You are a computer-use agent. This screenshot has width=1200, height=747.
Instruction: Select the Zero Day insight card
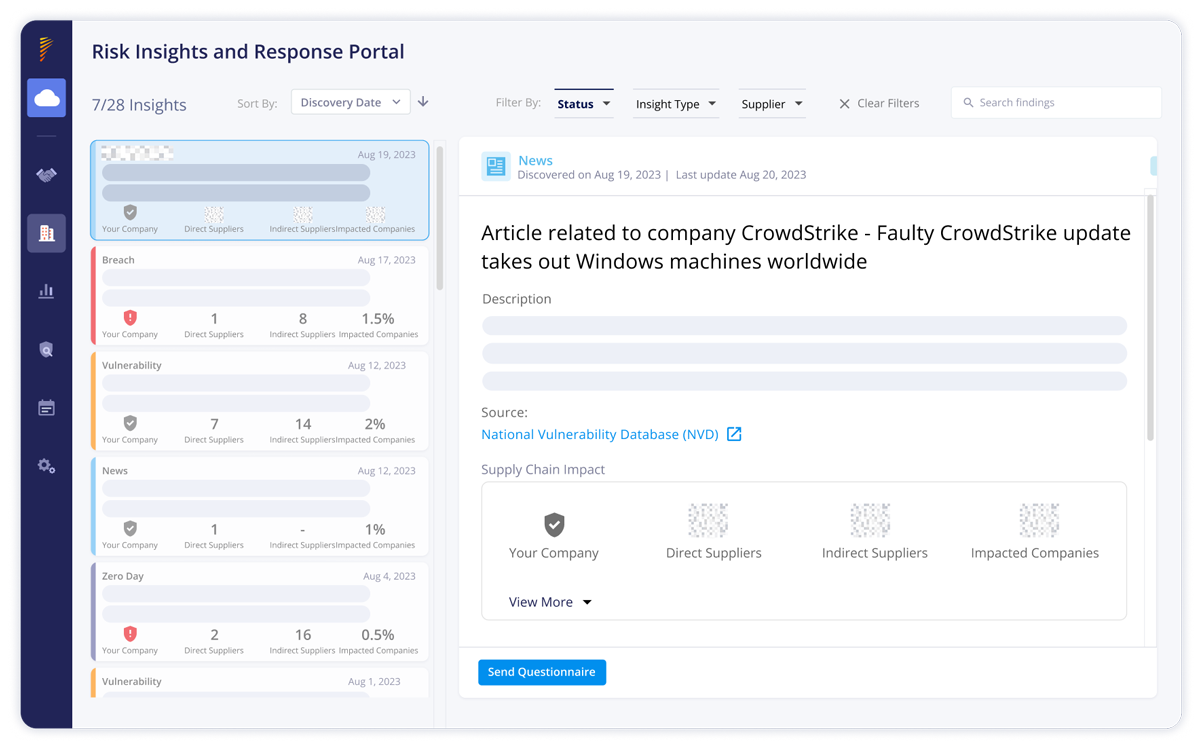pos(260,611)
